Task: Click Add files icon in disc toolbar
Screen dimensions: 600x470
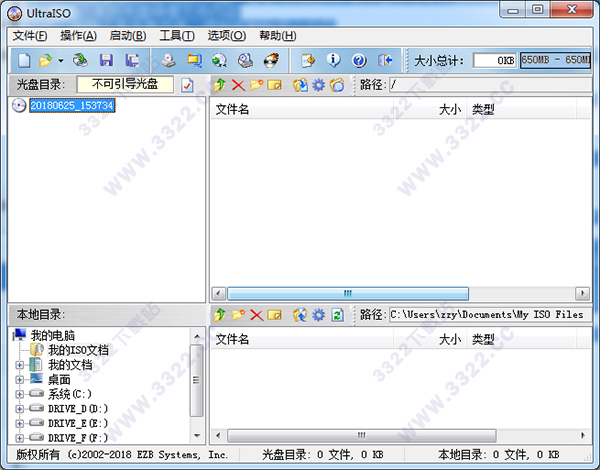Action: click(x=300, y=85)
